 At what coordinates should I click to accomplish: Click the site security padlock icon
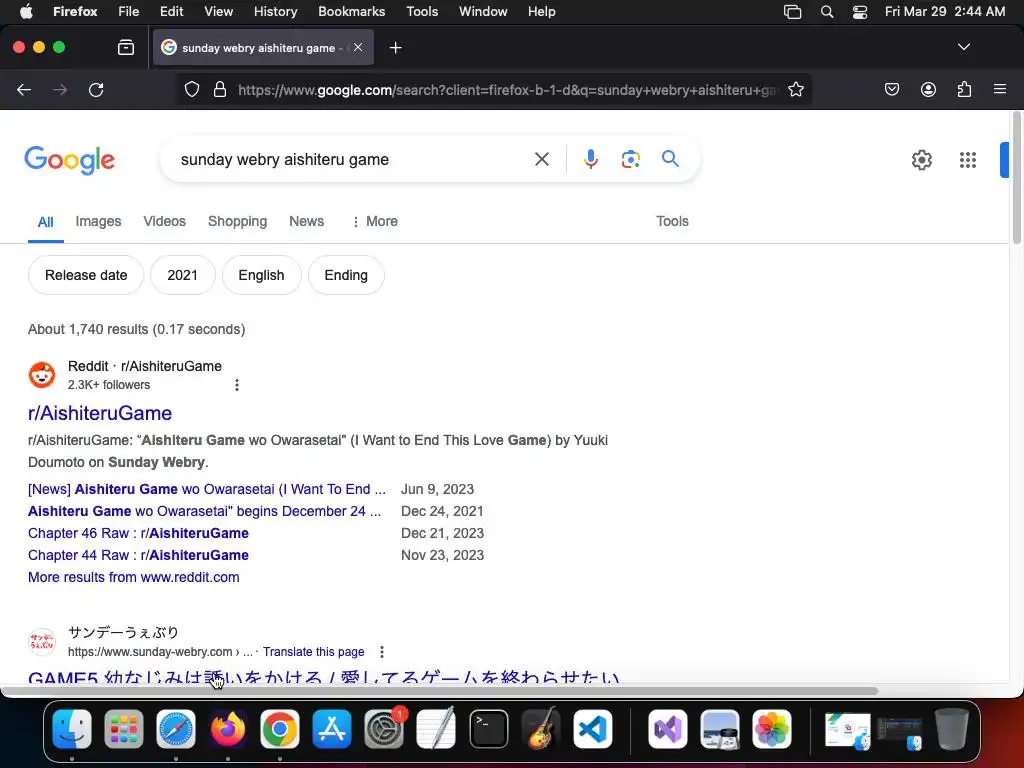(x=220, y=89)
